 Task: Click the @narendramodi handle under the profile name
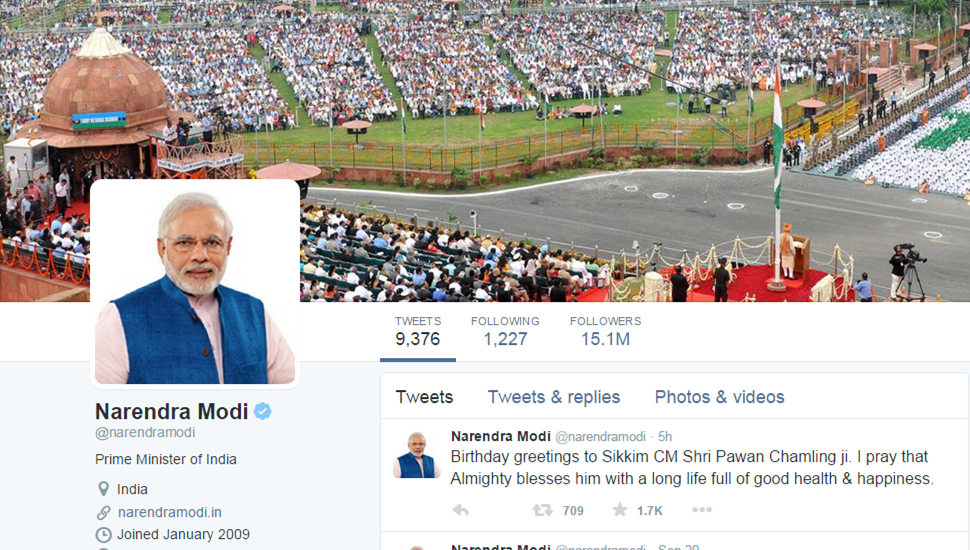pyautogui.click(x=145, y=432)
